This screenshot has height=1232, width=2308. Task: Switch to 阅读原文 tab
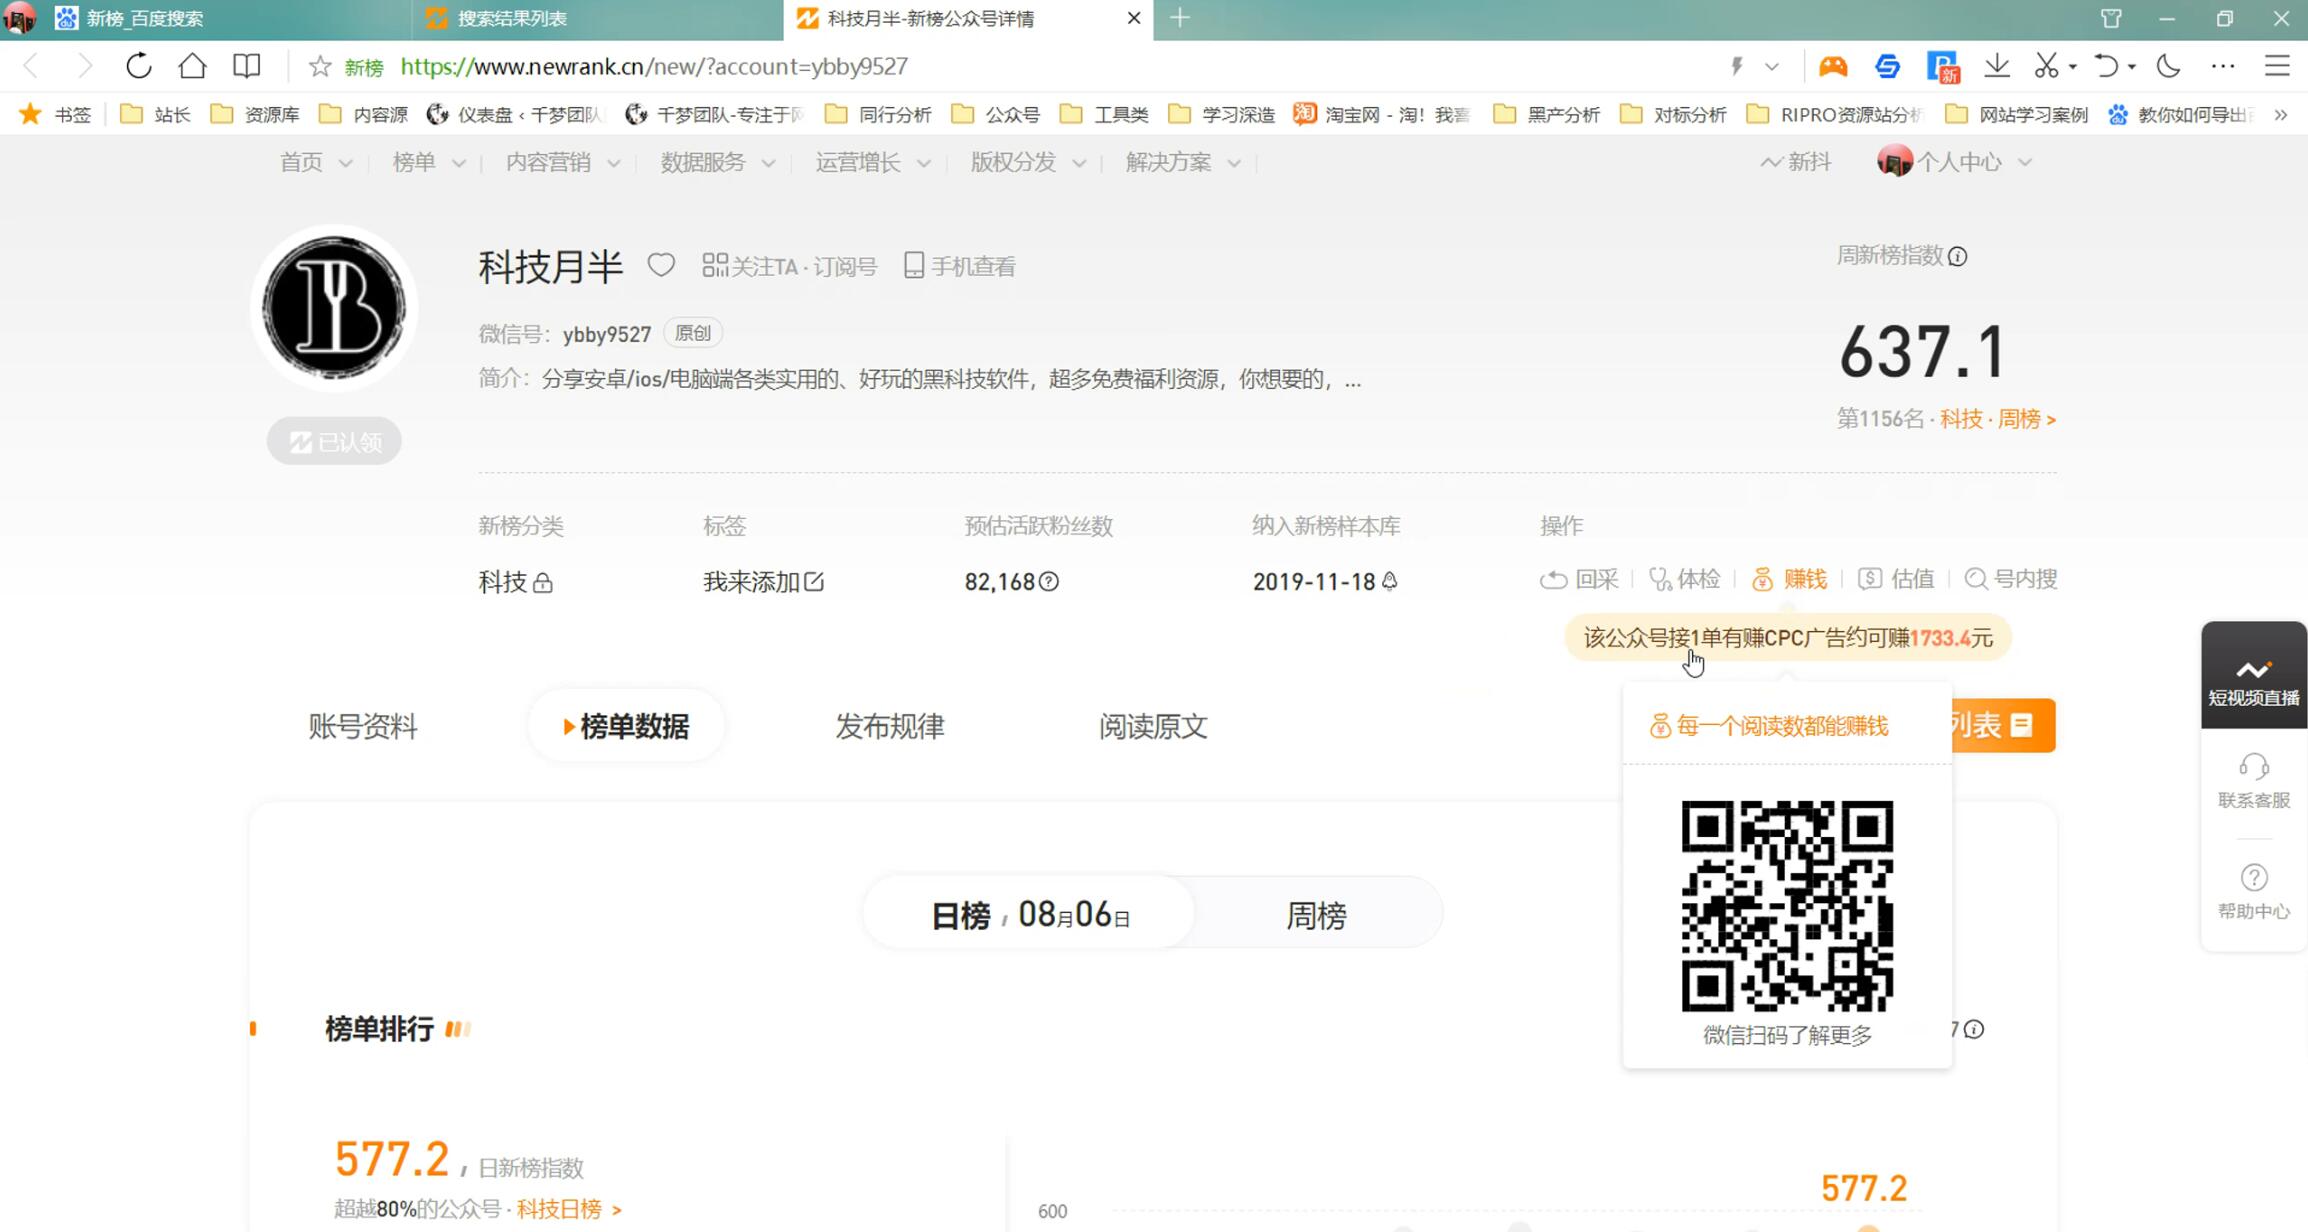pos(1153,726)
